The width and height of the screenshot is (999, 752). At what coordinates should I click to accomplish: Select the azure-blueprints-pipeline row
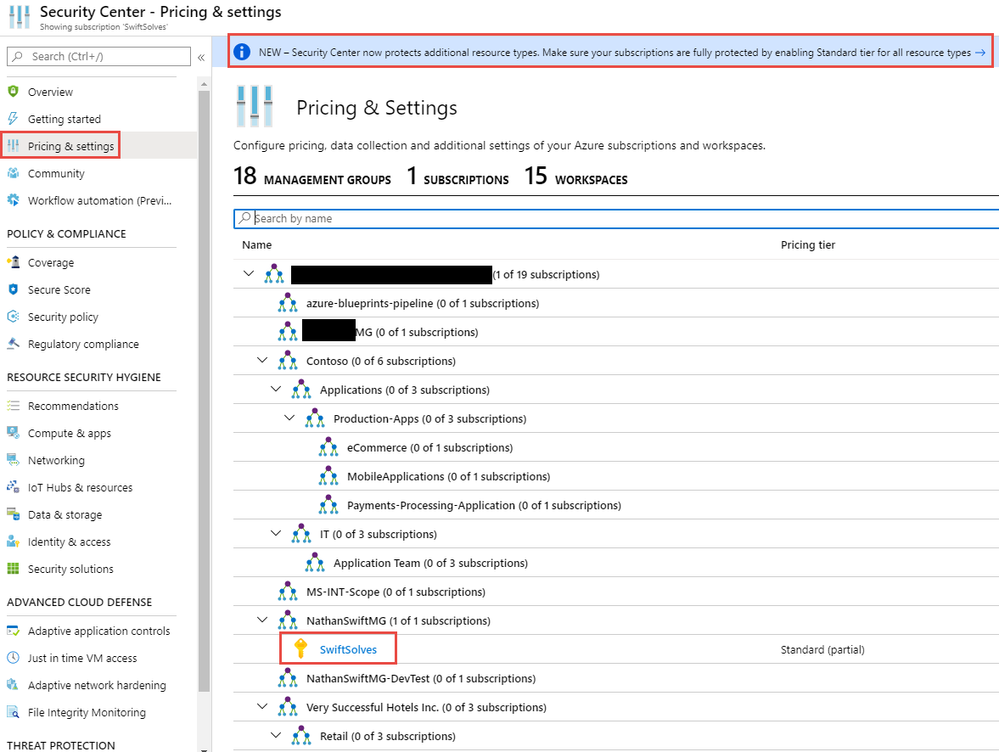click(616, 303)
